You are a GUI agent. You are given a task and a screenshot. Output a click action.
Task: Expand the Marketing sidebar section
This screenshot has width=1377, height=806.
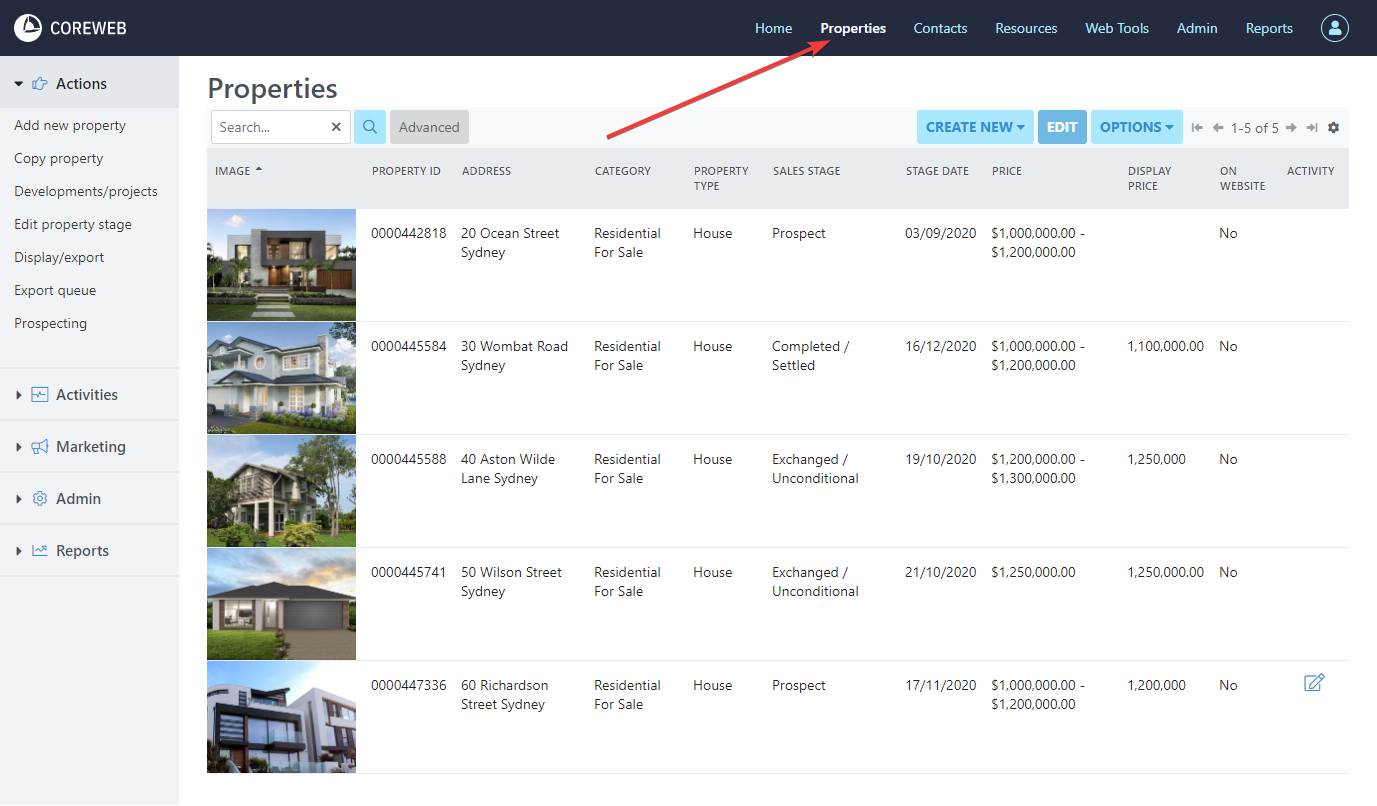(x=90, y=447)
